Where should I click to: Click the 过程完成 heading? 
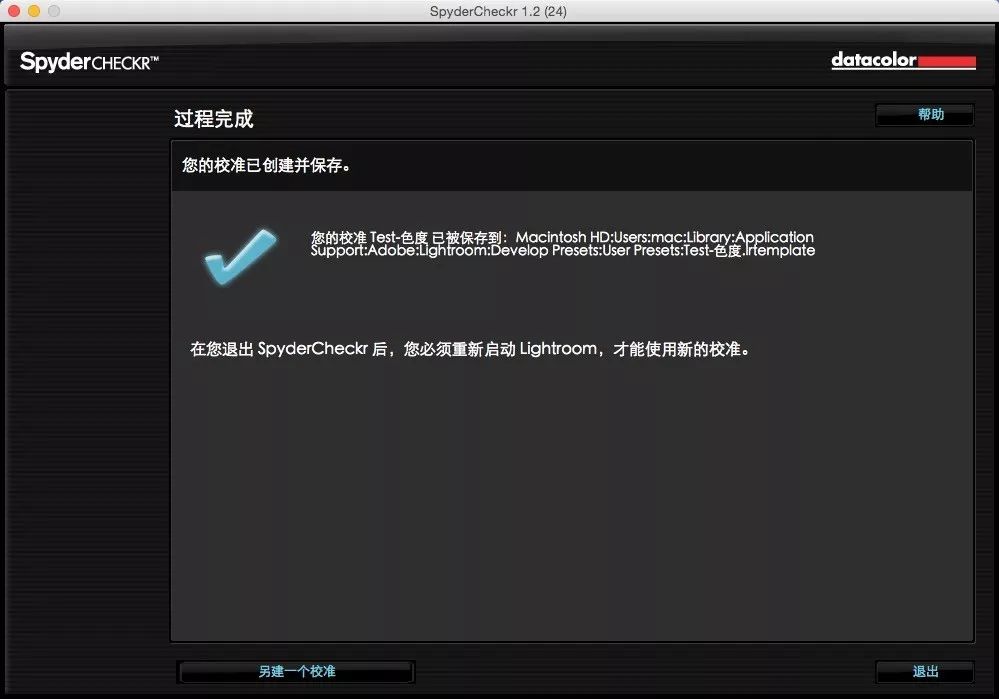tap(213, 119)
